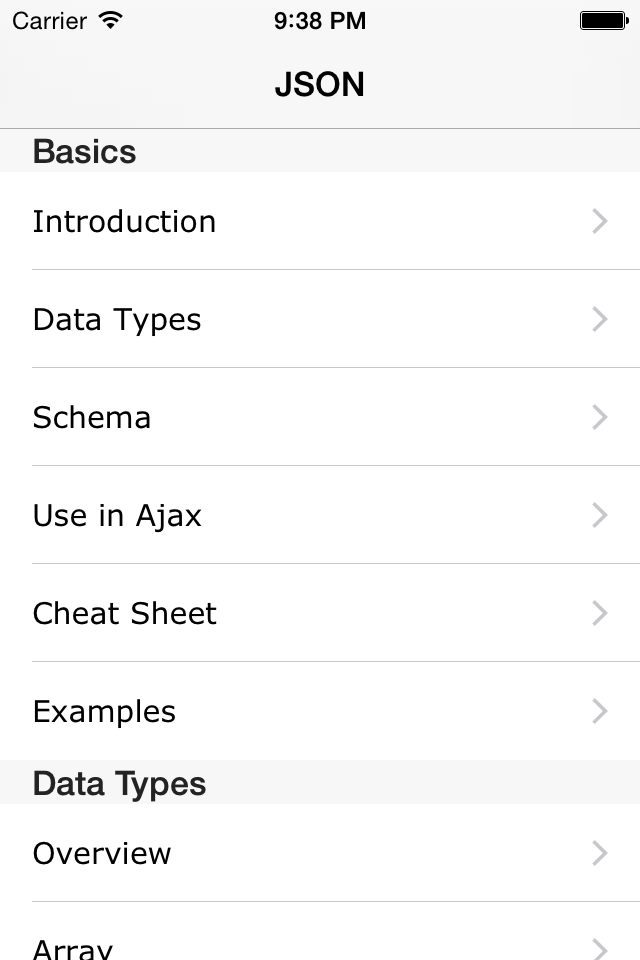Click the 9:38 PM status bar clock
The width and height of the screenshot is (640, 960).
320,20
